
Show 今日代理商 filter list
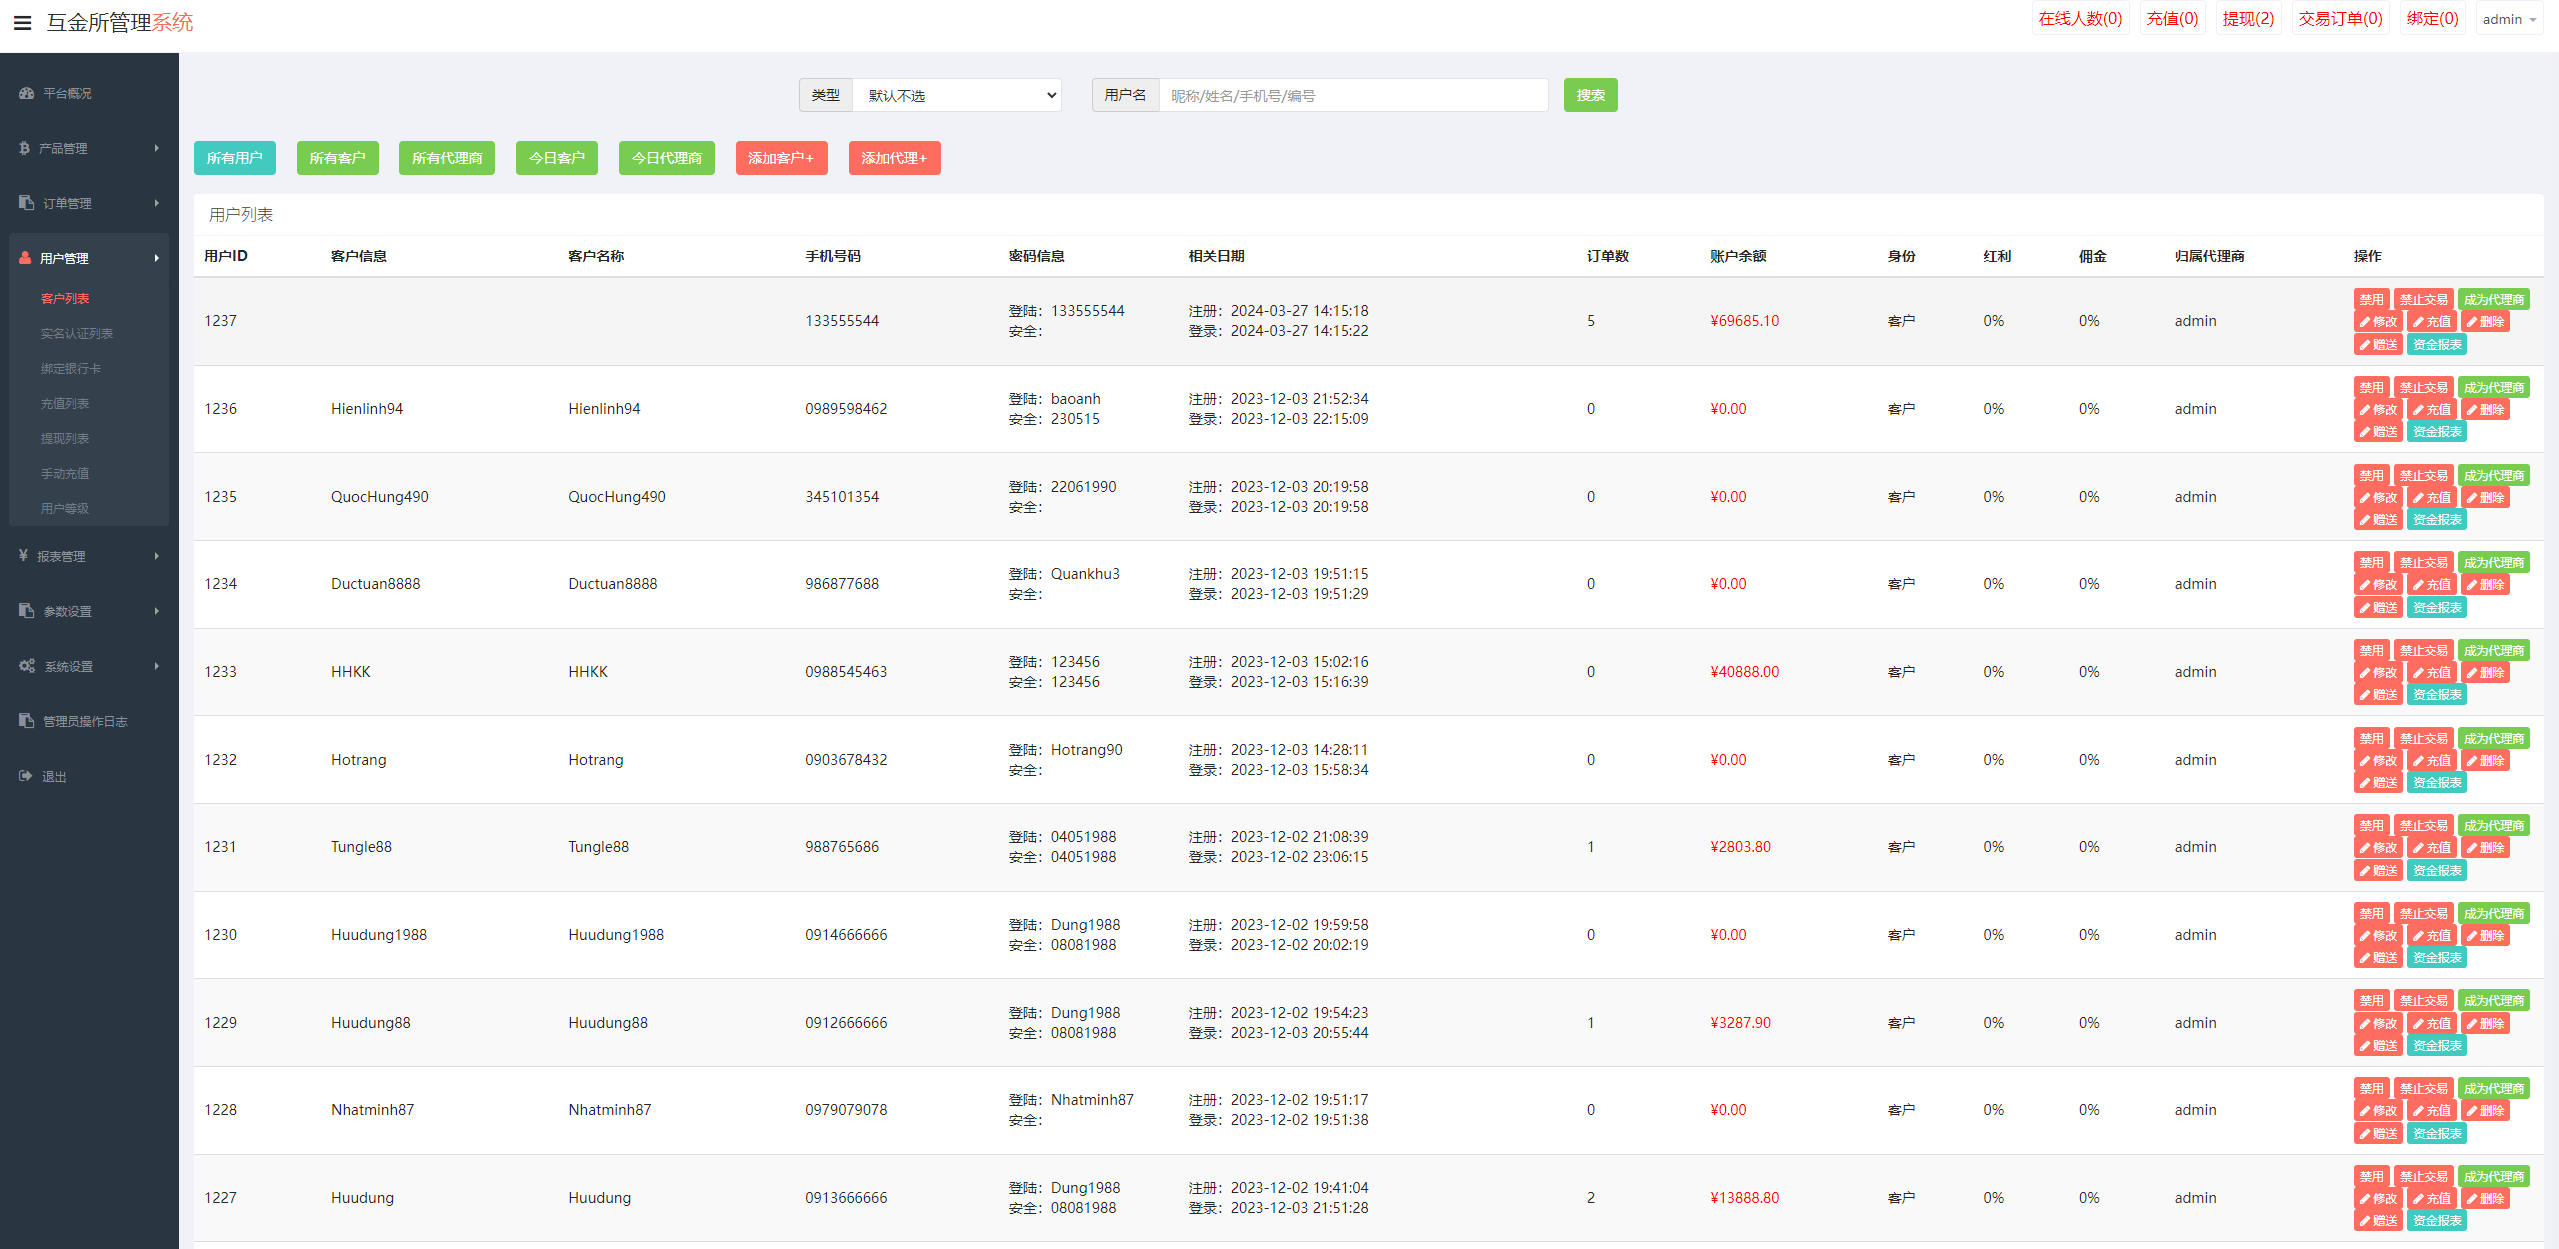pos(666,158)
